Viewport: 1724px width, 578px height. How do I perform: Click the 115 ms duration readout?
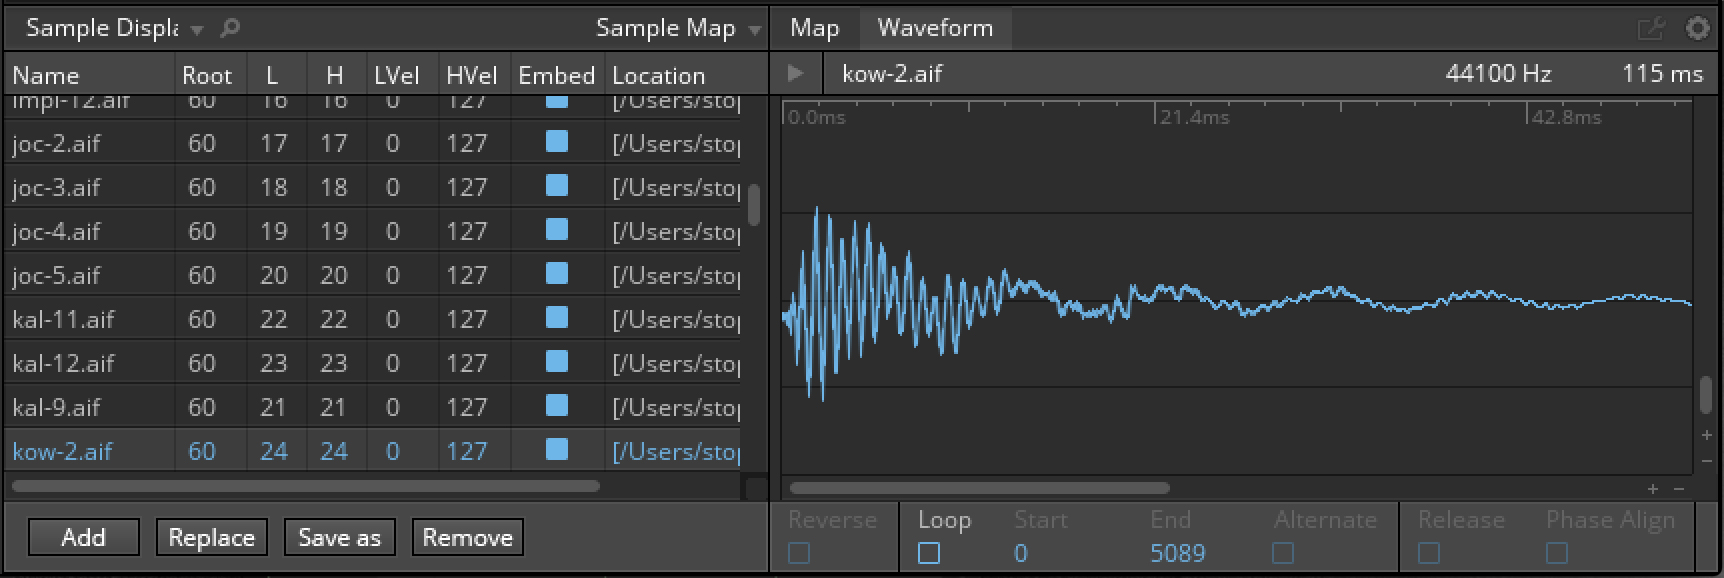tap(1662, 73)
